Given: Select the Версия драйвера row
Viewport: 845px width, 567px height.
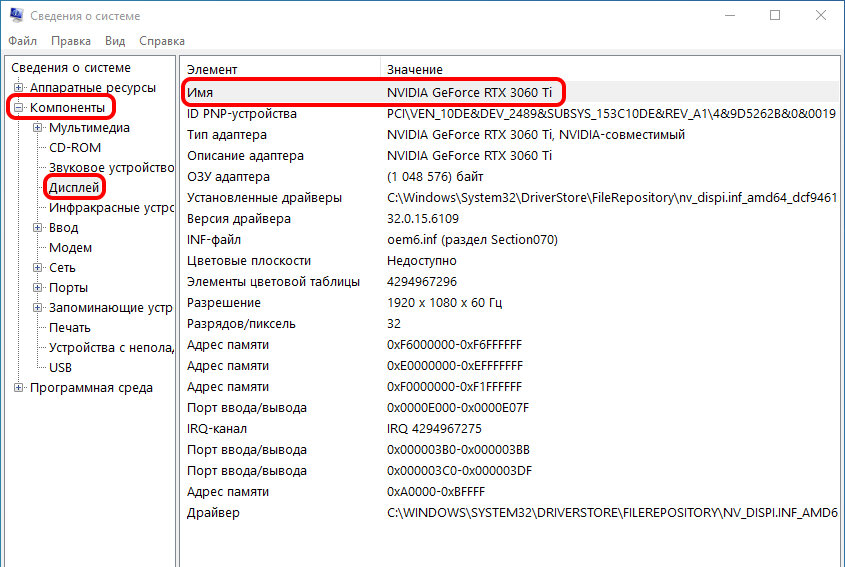Looking at the screenshot, I should click(x=510, y=219).
